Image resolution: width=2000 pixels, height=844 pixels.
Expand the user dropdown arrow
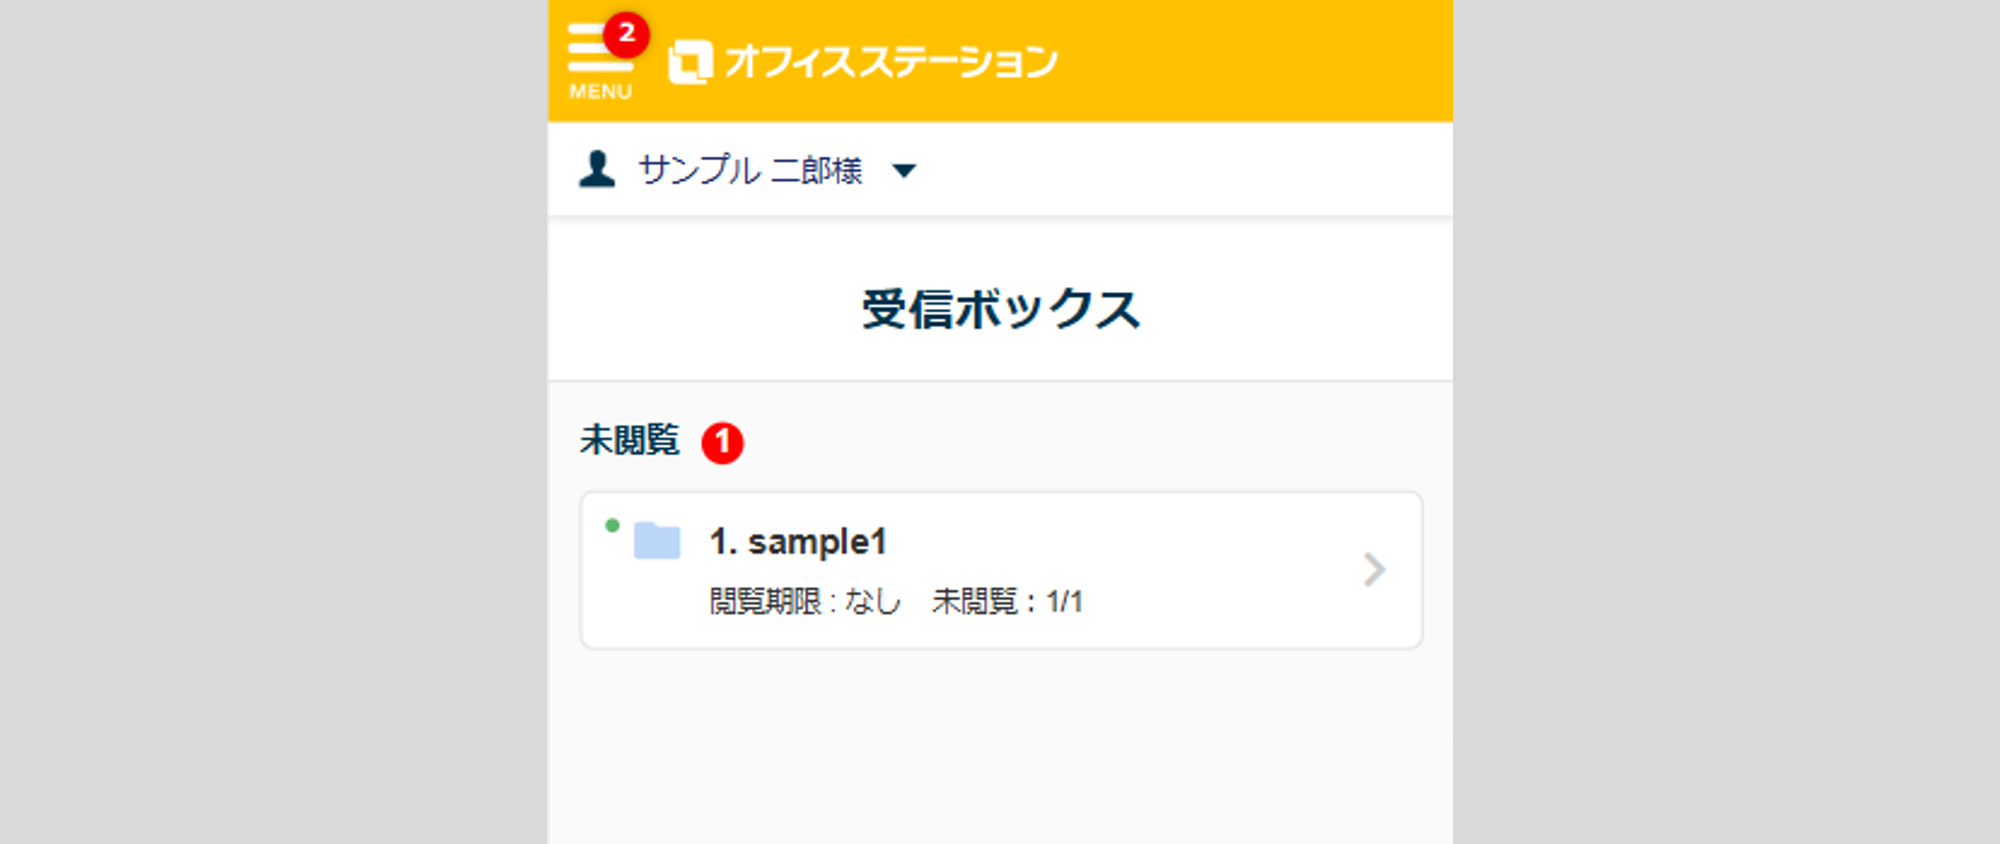(904, 171)
